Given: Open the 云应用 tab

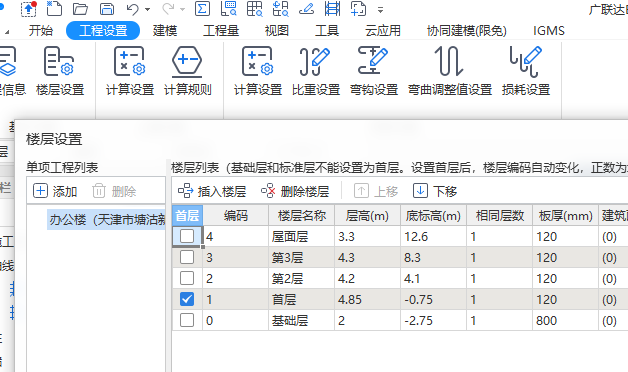Looking at the screenshot, I should [x=382, y=30].
